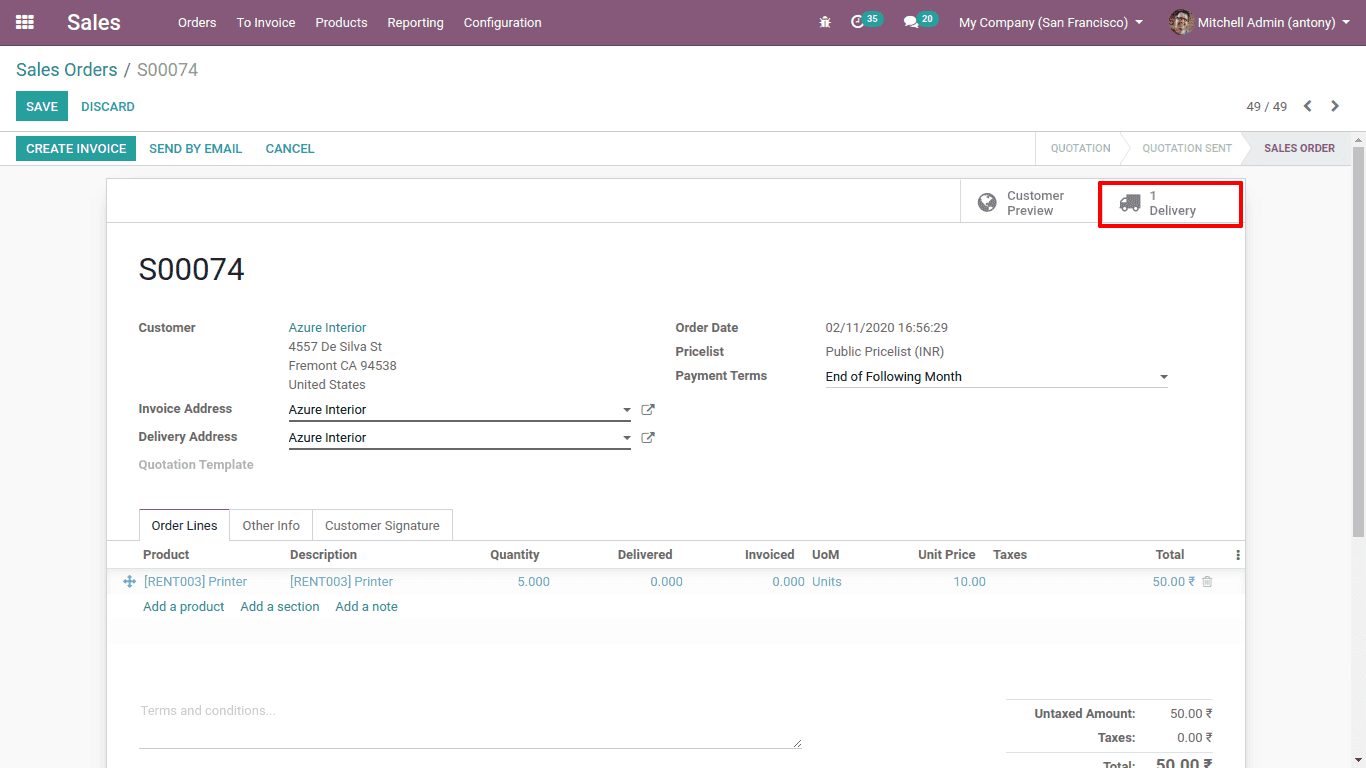This screenshot has height=768, width=1366.
Task: Sort by Product column header
Action: (x=166, y=555)
